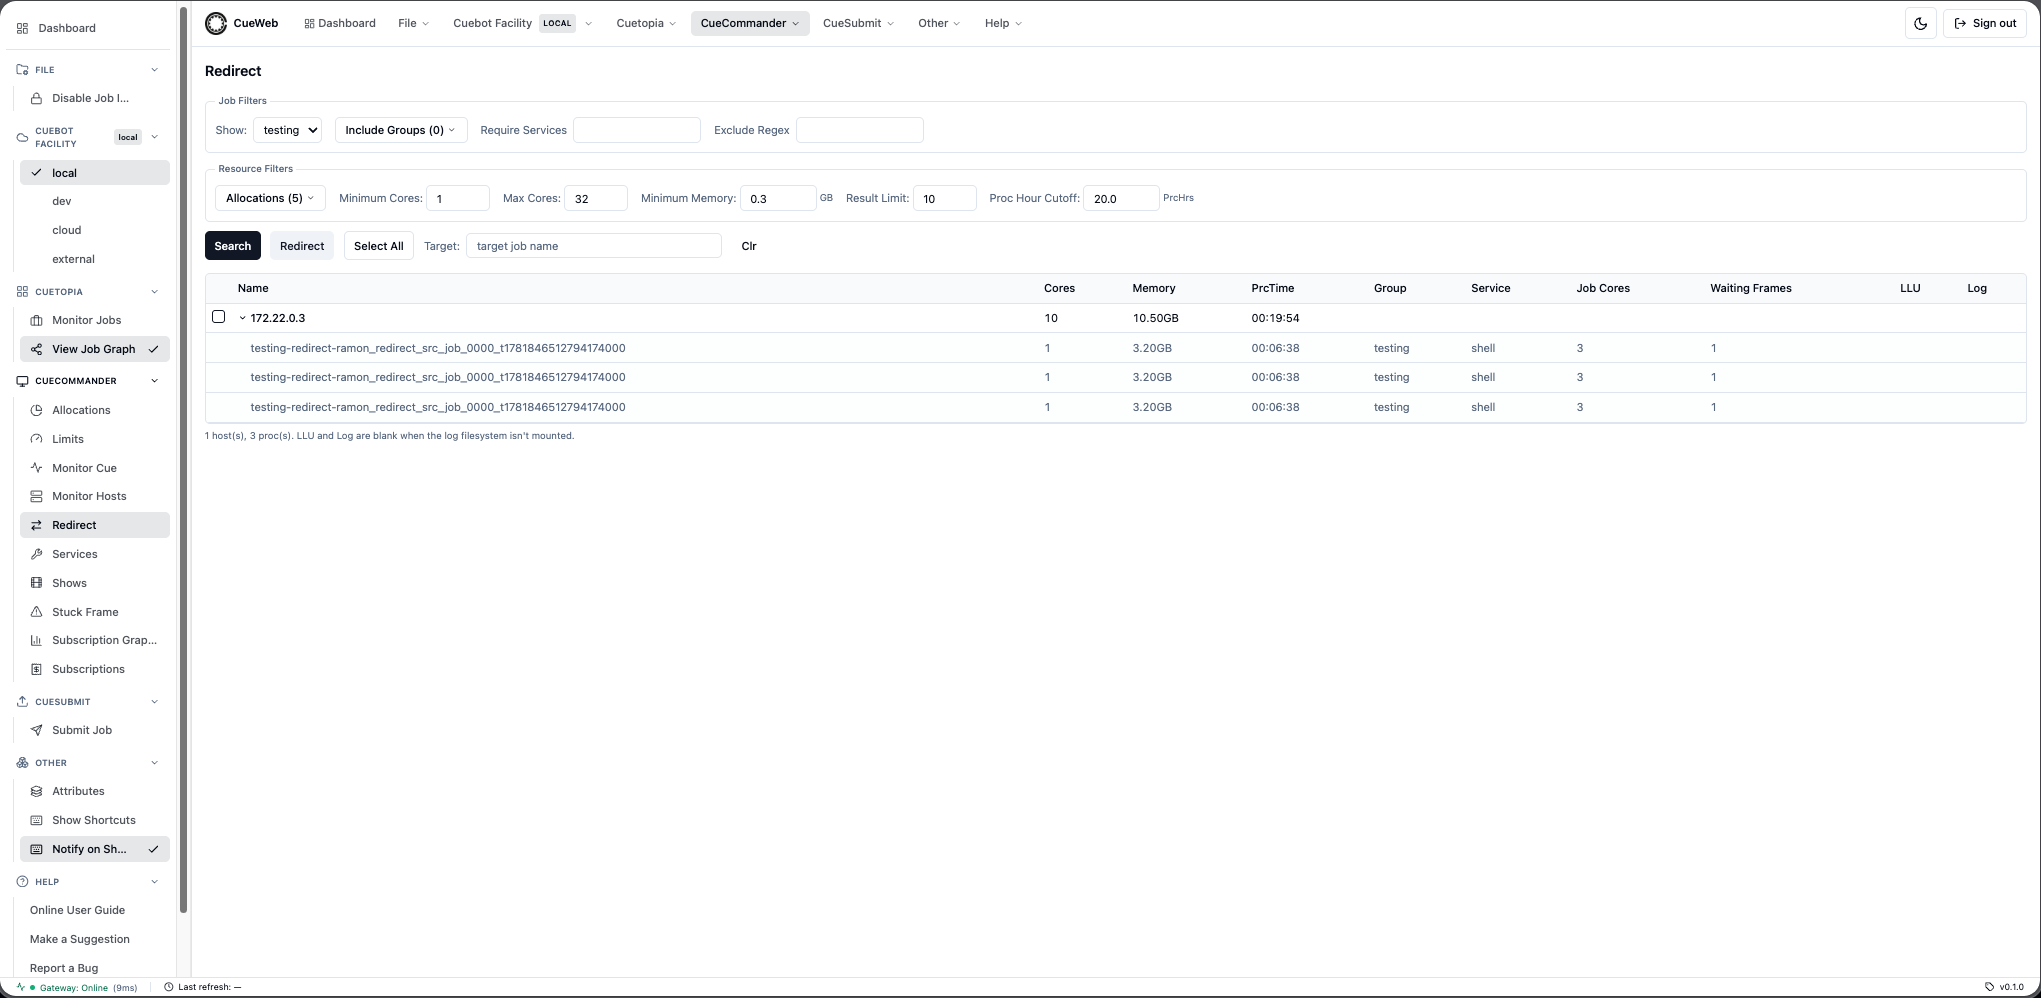2041x998 pixels.
Task: Click the Help question mark icon
Action: click(x=22, y=882)
